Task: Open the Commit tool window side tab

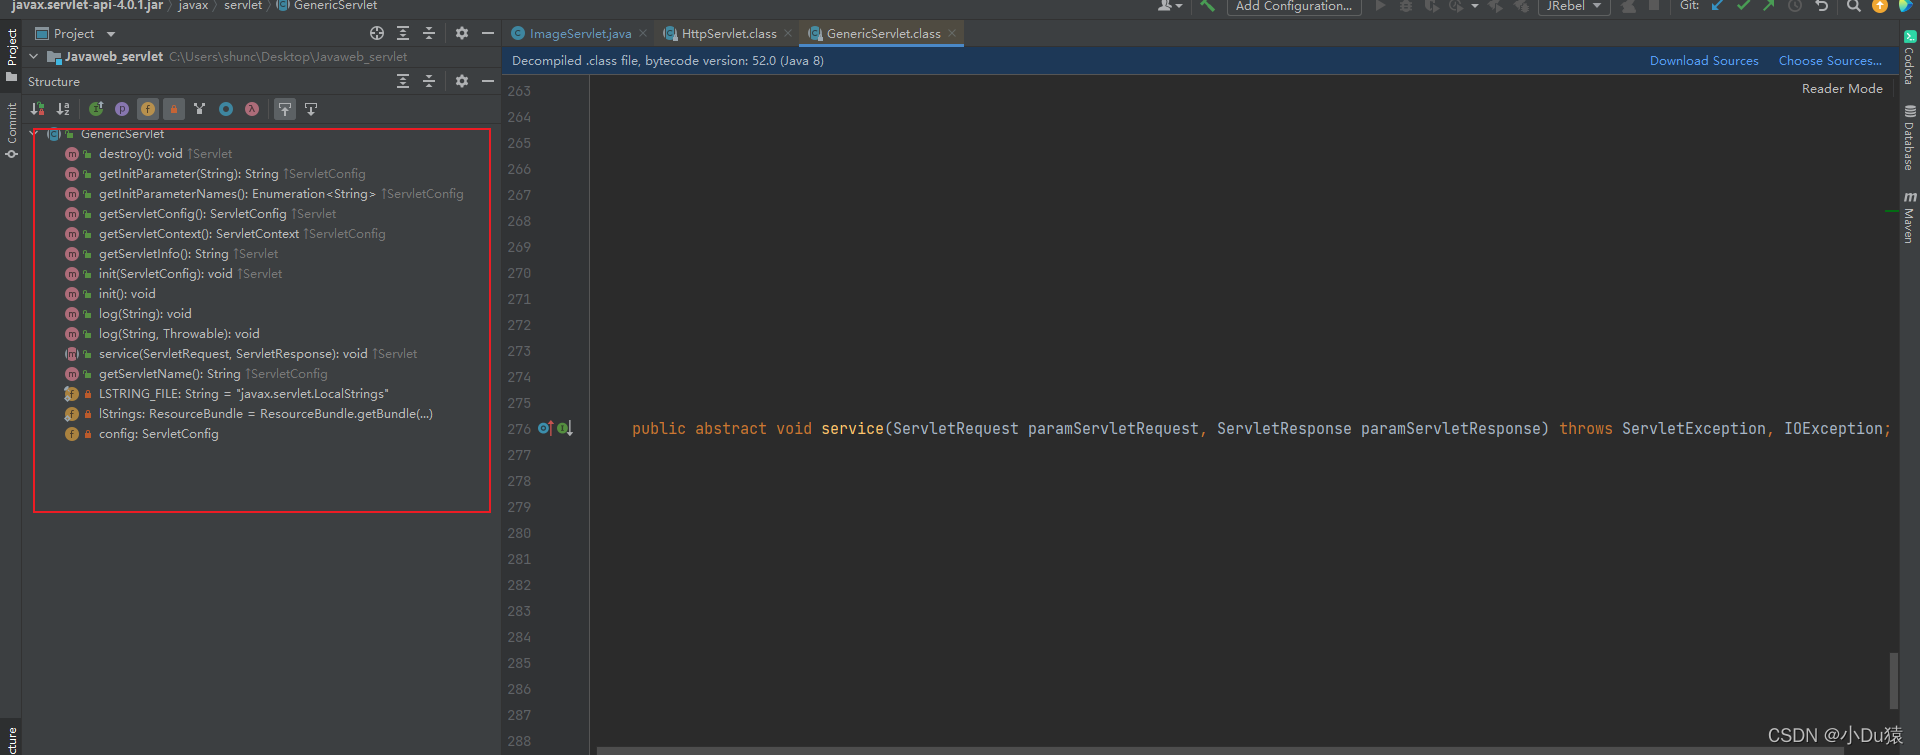Action: click(12, 130)
